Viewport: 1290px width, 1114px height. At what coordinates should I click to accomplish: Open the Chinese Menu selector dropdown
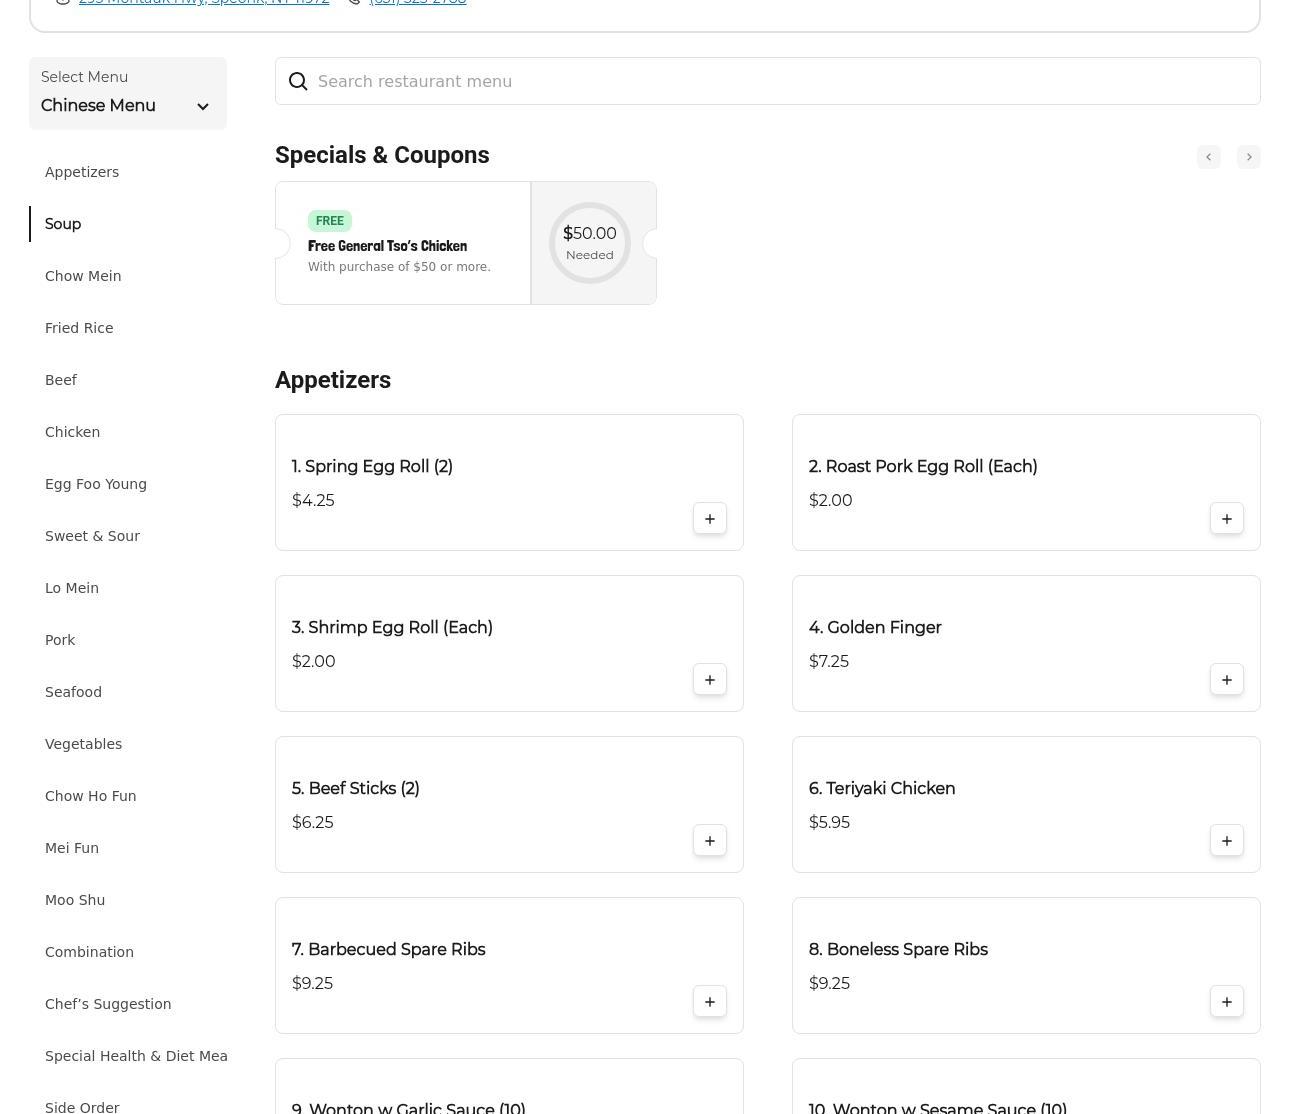pos(127,94)
